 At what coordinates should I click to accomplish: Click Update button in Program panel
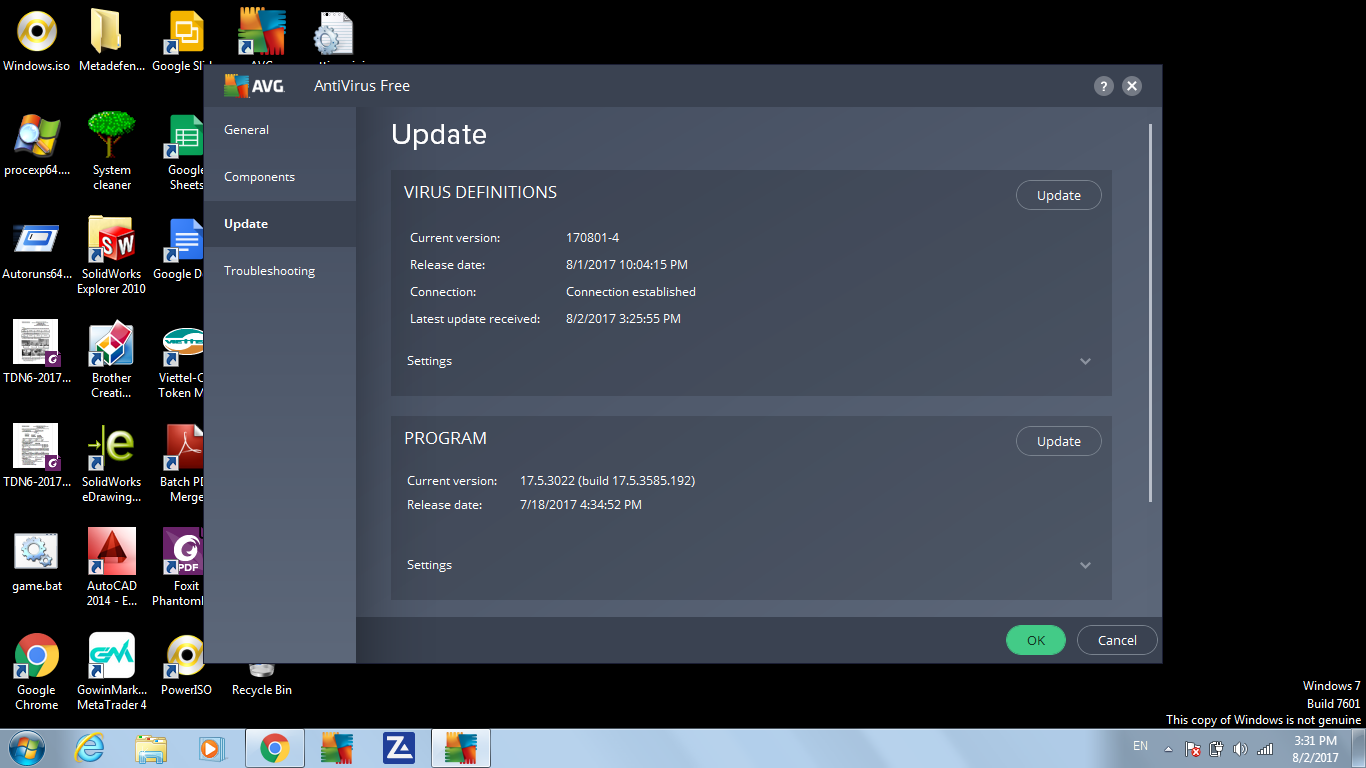click(x=1058, y=441)
